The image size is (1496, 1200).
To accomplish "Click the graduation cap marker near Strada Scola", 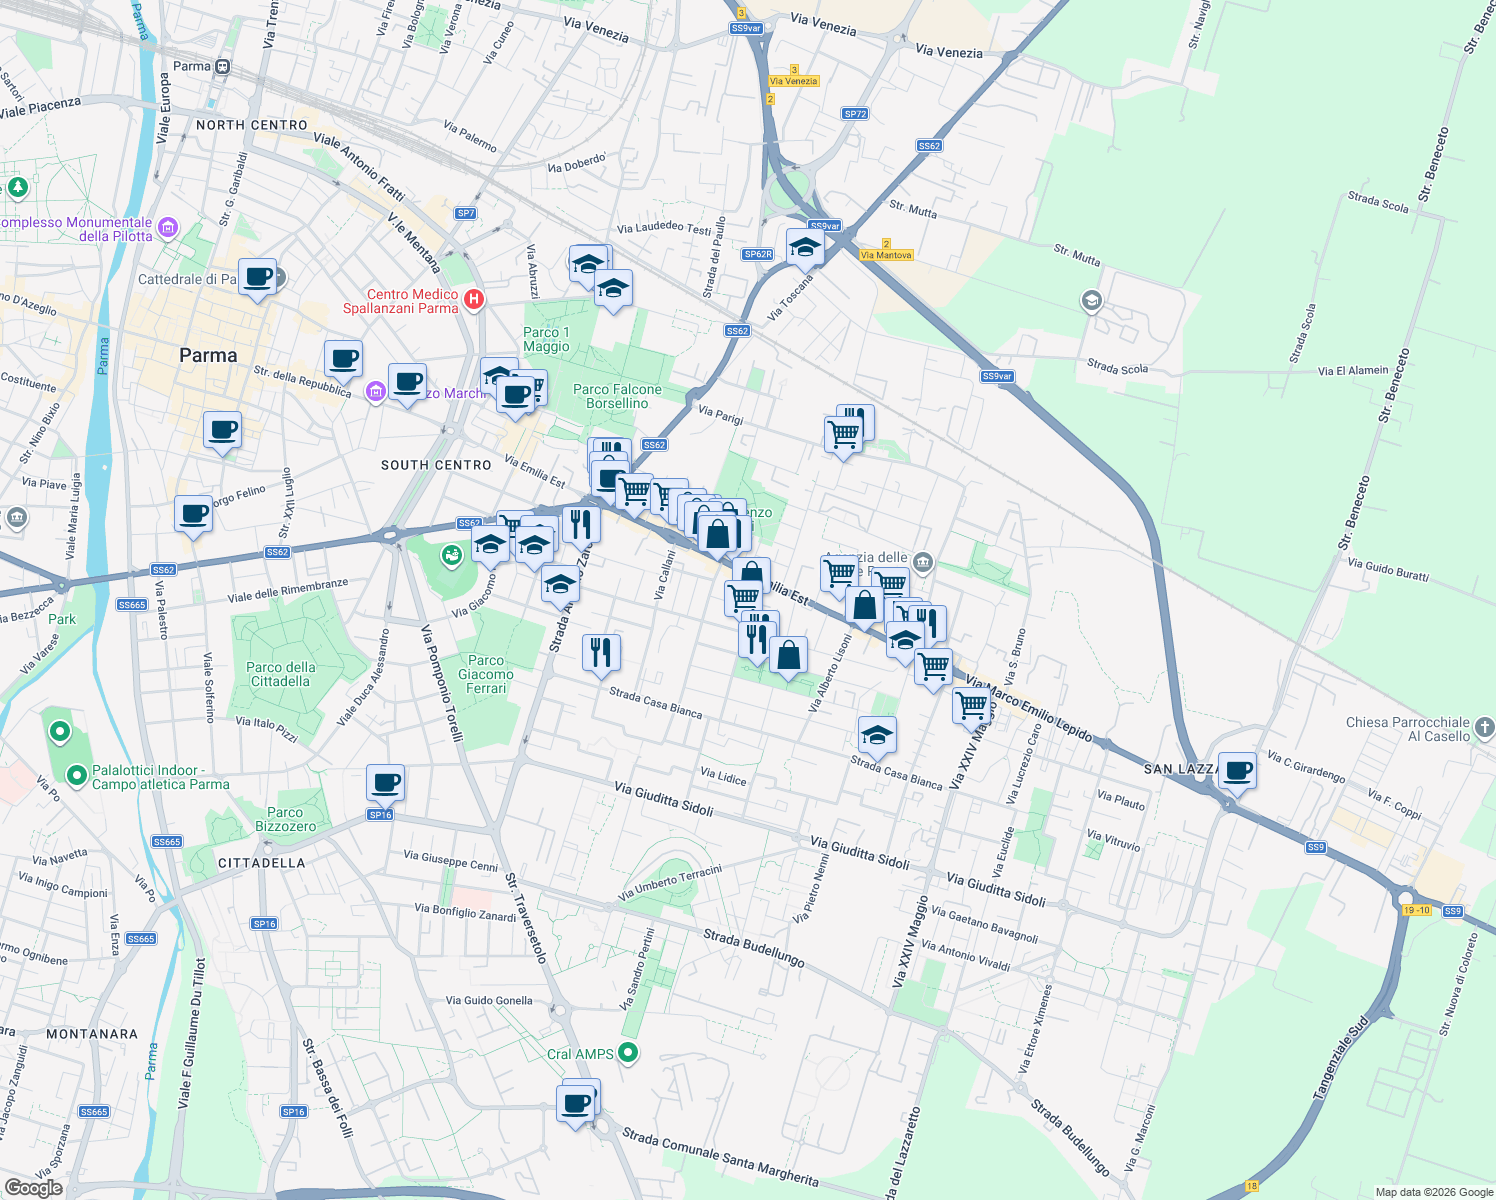I will [1091, 302].
